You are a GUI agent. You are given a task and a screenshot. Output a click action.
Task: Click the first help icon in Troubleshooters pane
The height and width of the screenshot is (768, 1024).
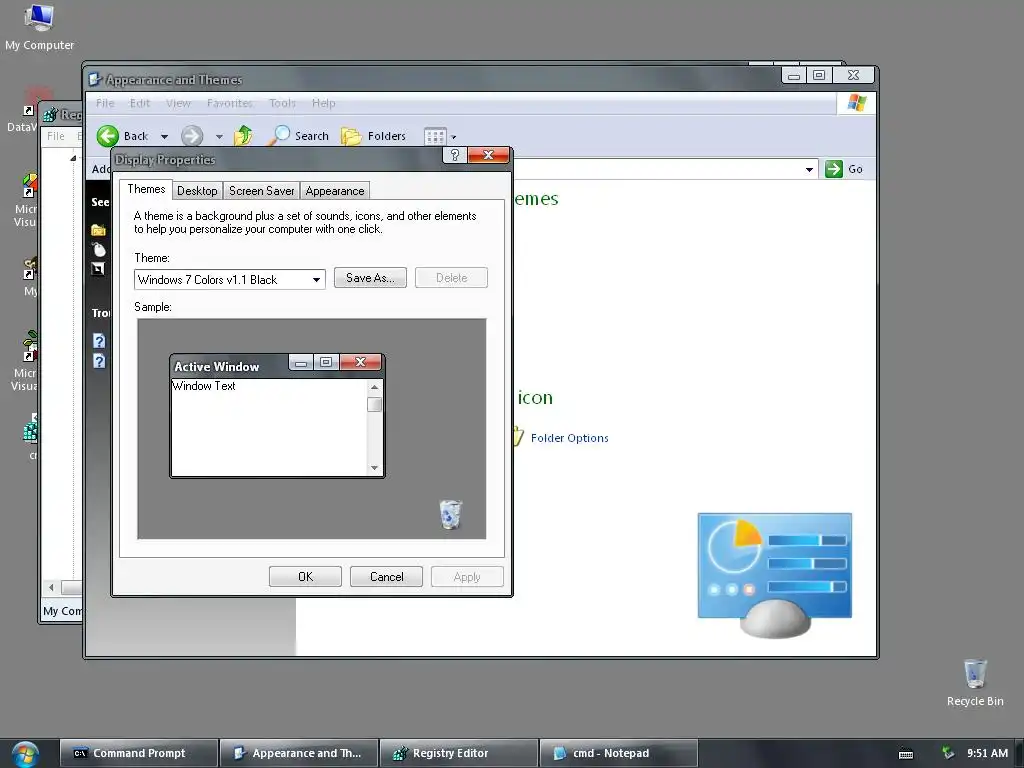[x=99, y=341]
